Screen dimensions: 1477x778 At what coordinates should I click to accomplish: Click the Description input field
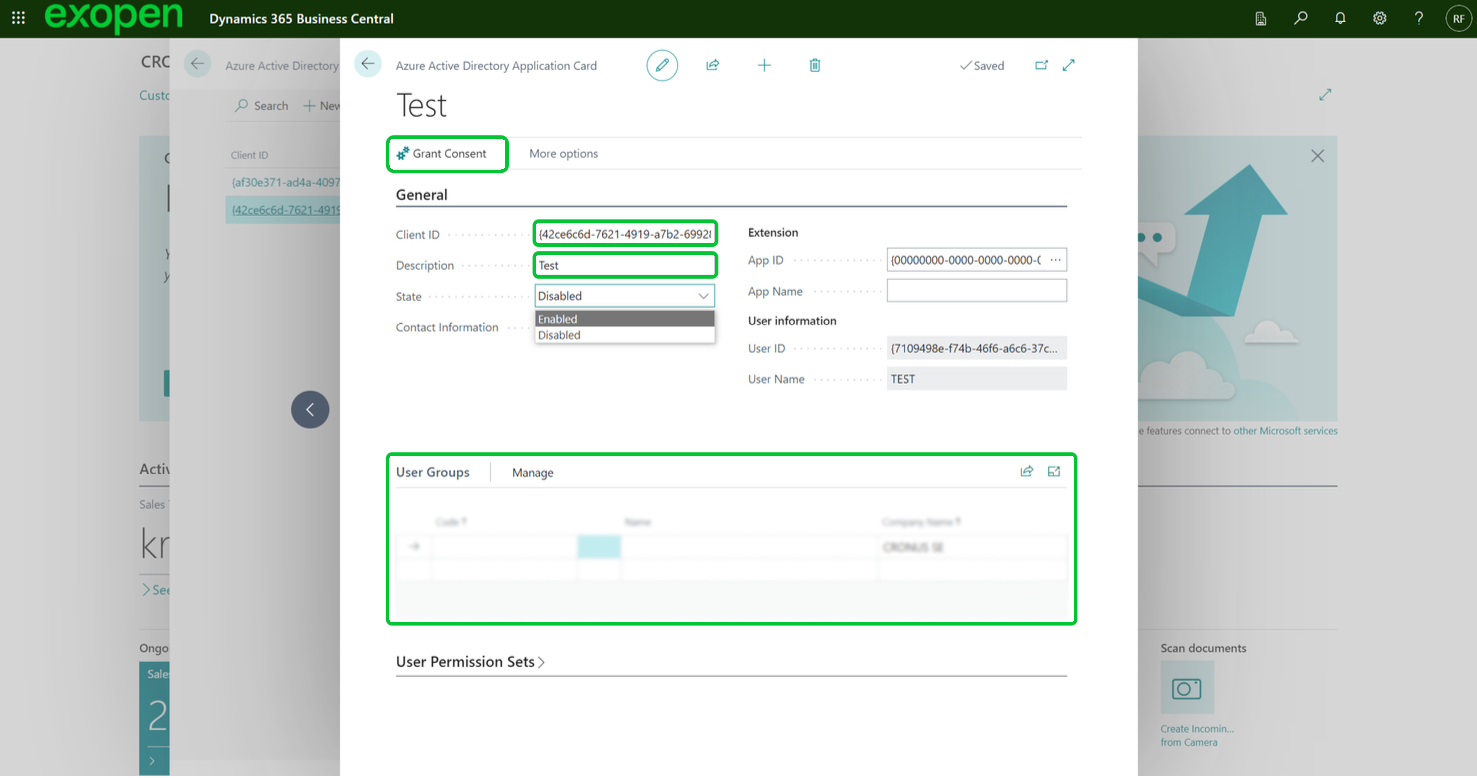point(625,266)
